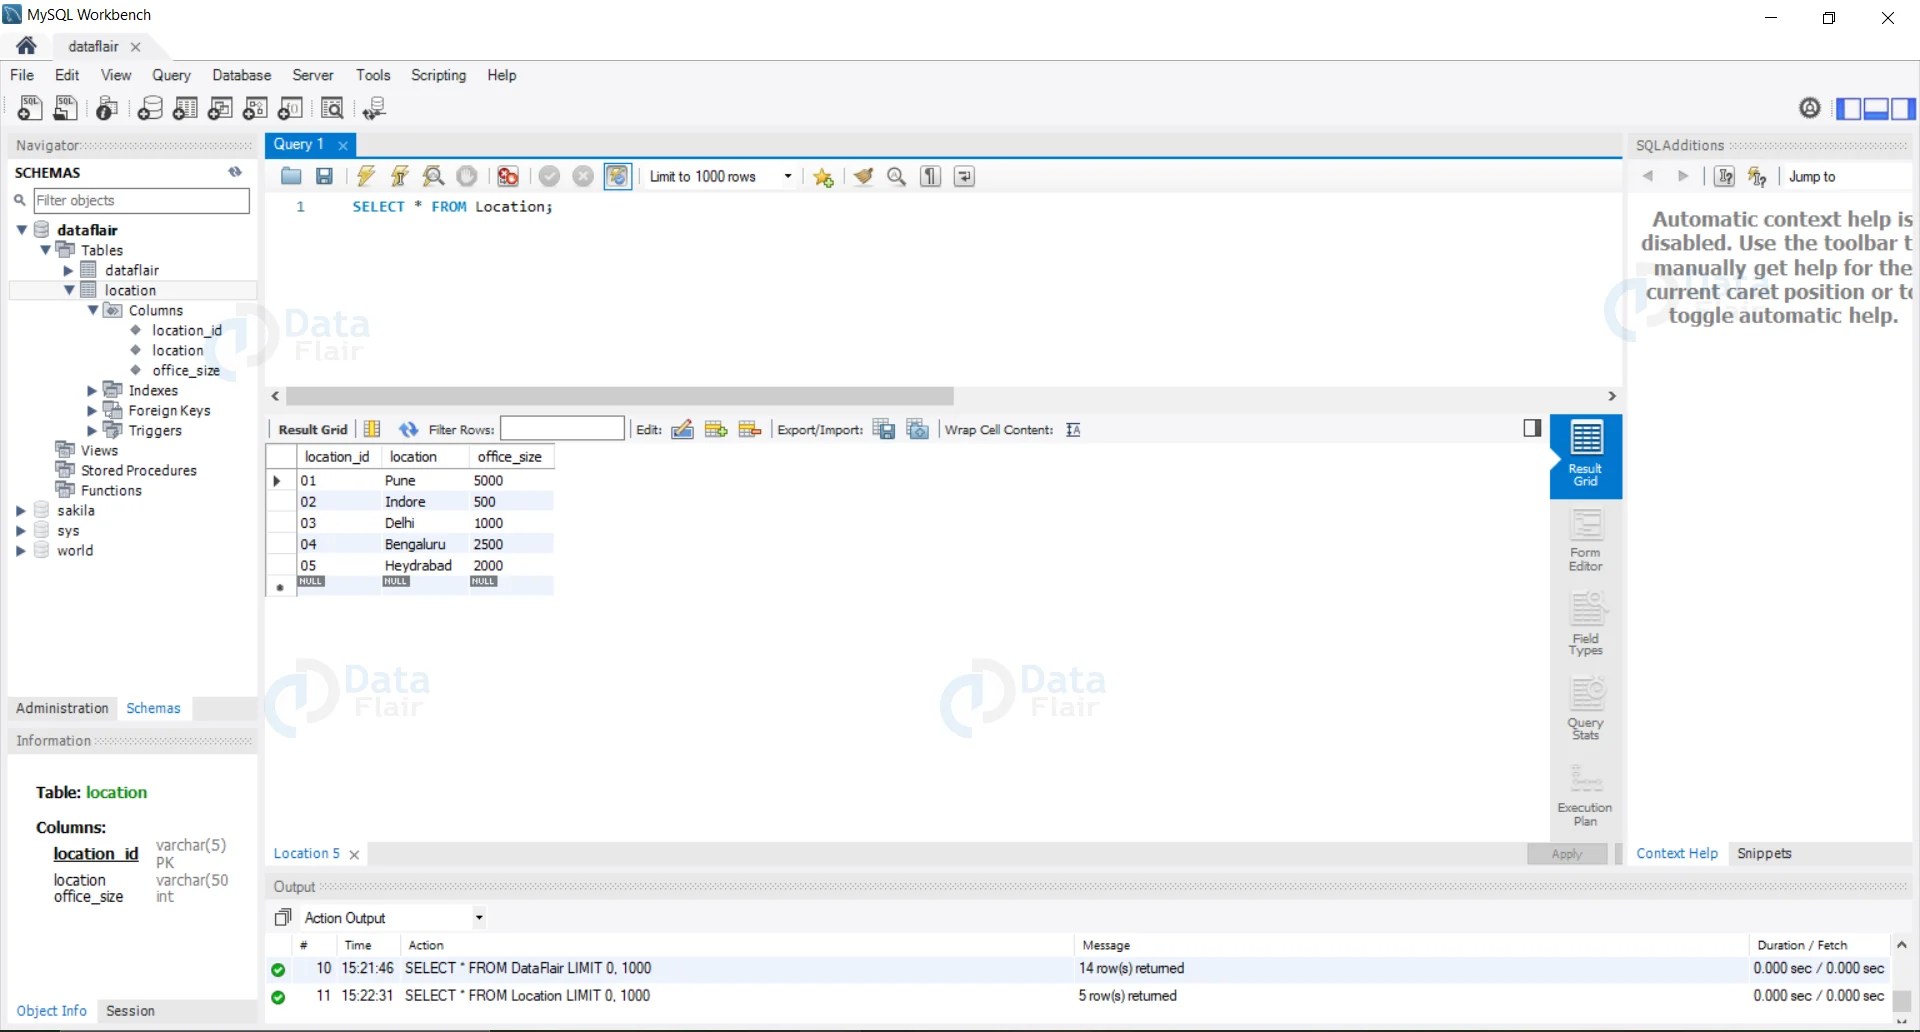Toggle the bottom output panel visibility
Image resolution: width=1920 pixels, height=1032 pixels.
(1876, 108)
